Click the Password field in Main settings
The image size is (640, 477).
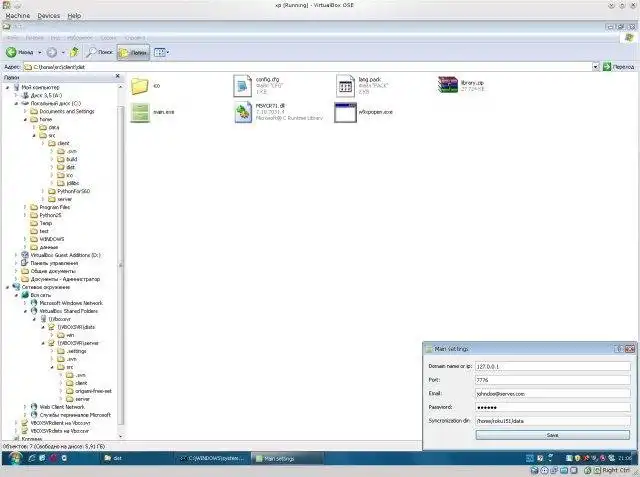(x=553, y=407)
